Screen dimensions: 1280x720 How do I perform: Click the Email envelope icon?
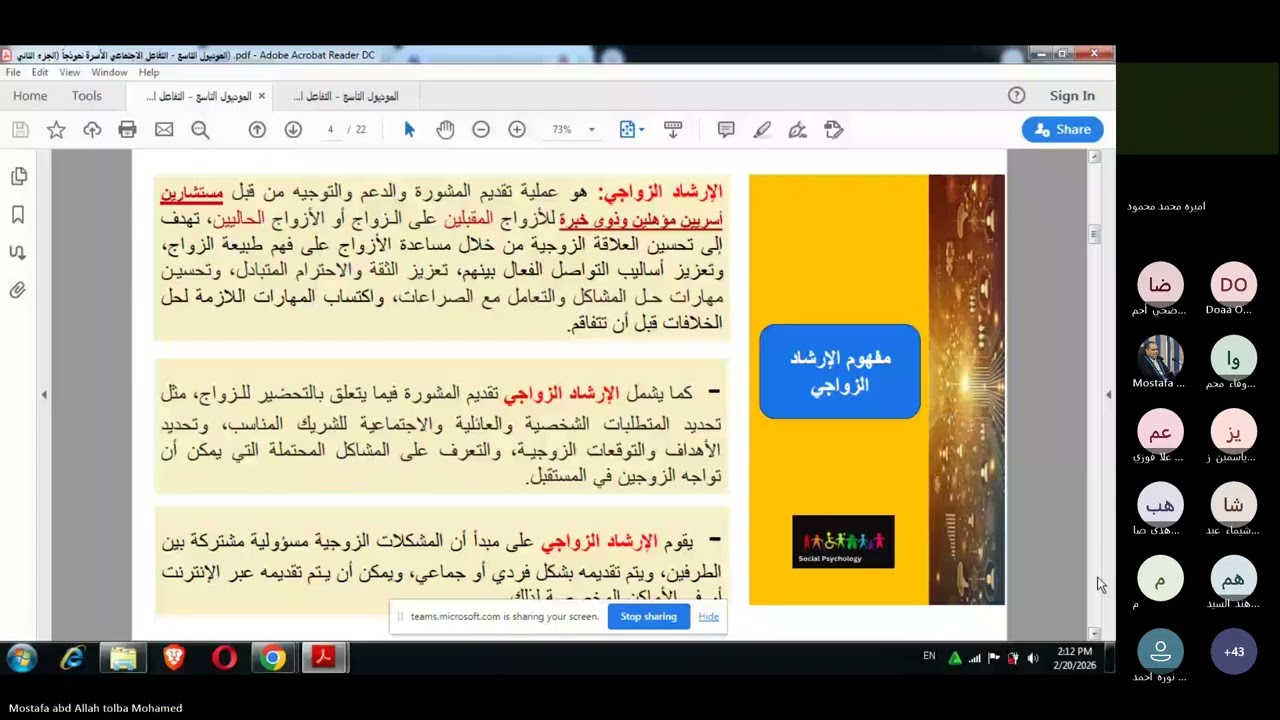coord(164,130)
